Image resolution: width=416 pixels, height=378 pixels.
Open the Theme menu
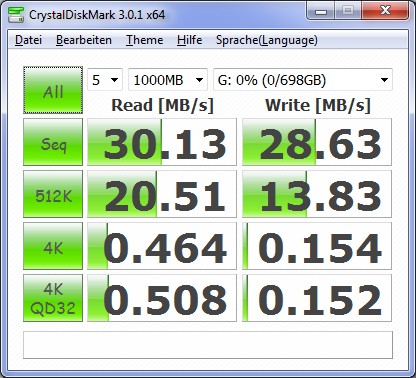point(144,40)
